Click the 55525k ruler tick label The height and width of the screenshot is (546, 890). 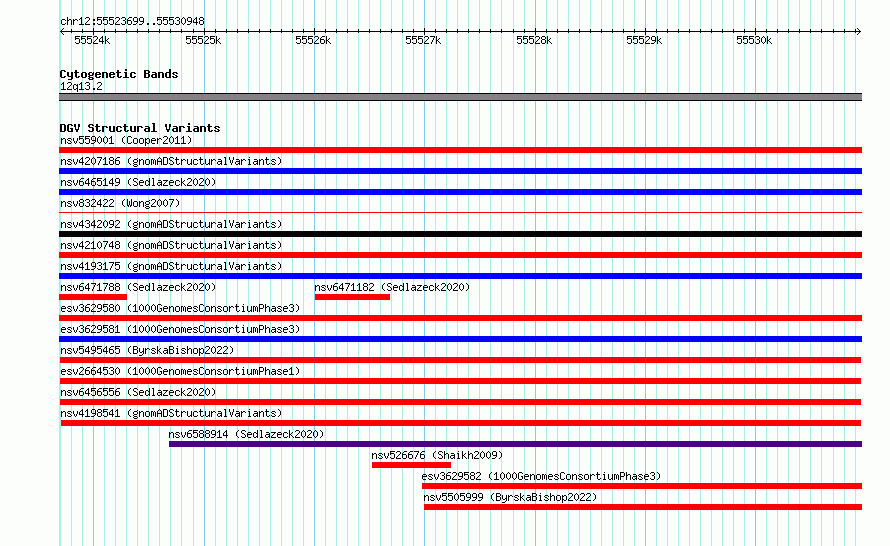203,40
